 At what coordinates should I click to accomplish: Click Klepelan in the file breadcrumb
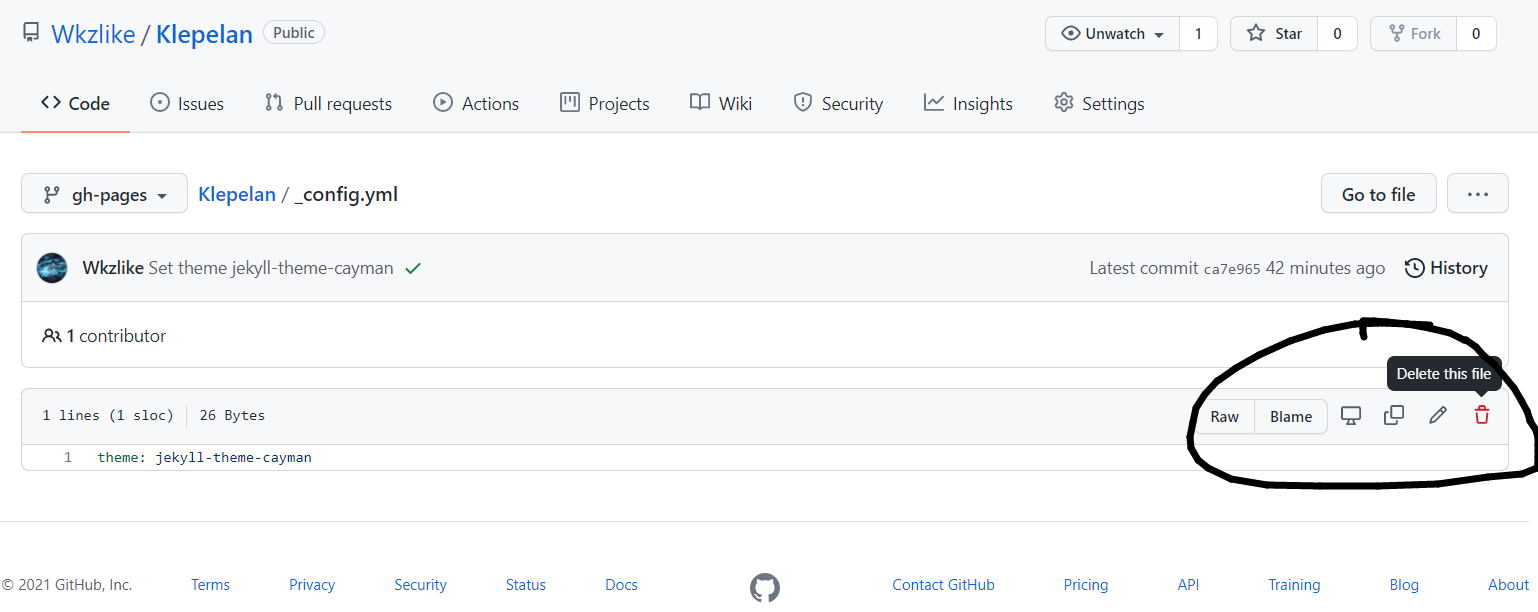(x=237, y=194)
